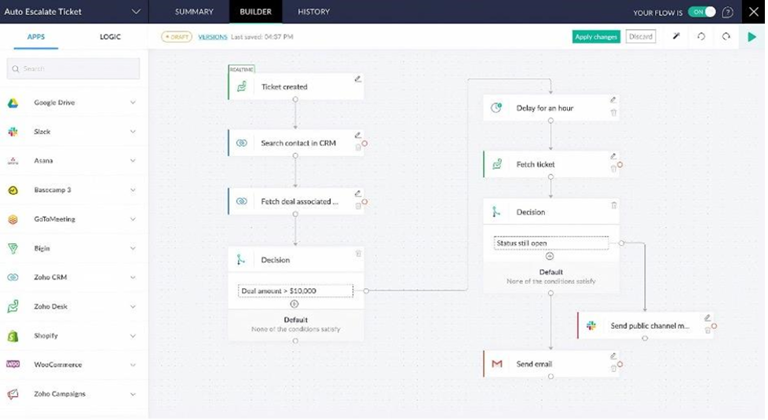Screen dimensions: 768x420
Task: Expand the Basecamp 3 app list
Action: (133, 190)
